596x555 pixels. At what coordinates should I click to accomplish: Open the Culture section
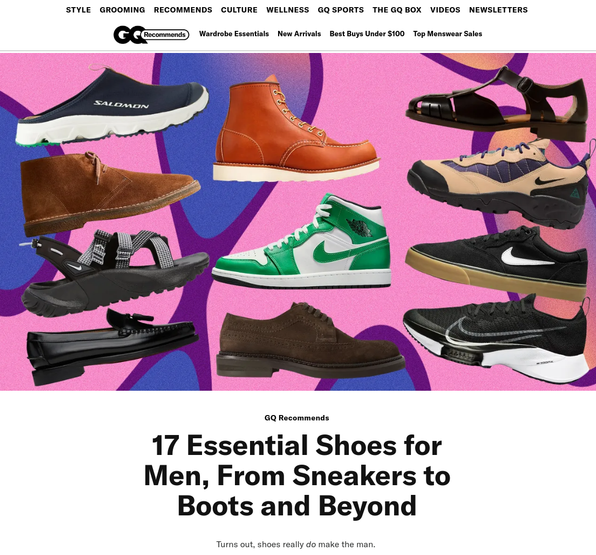[239, 10]
